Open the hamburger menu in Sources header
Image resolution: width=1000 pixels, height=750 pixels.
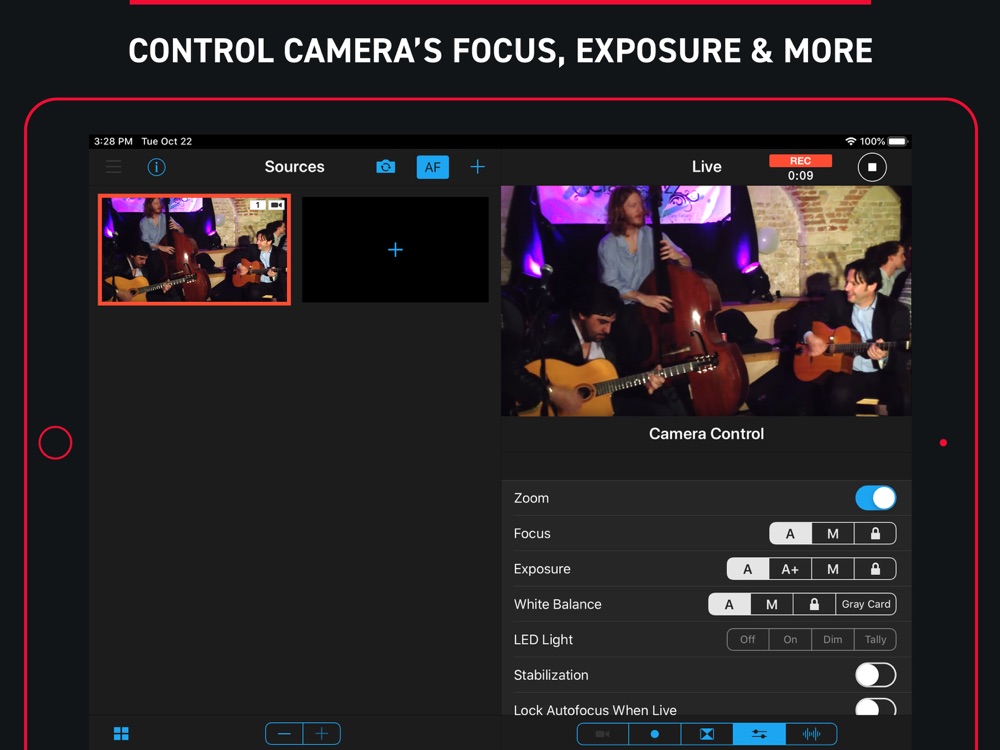(114, 167)
